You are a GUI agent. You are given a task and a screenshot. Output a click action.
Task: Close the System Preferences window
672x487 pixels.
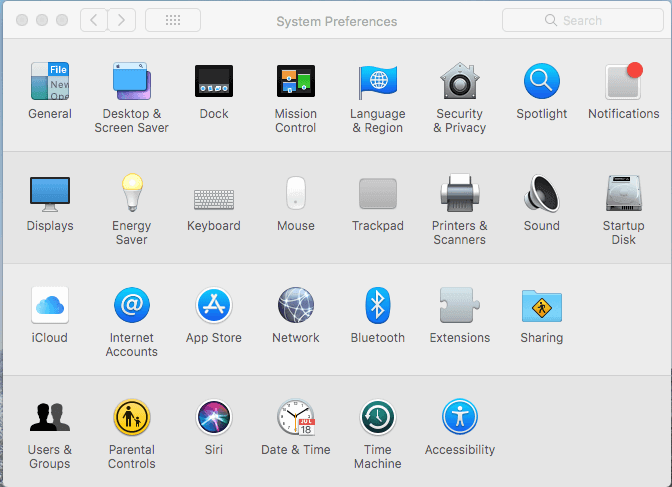22,20
